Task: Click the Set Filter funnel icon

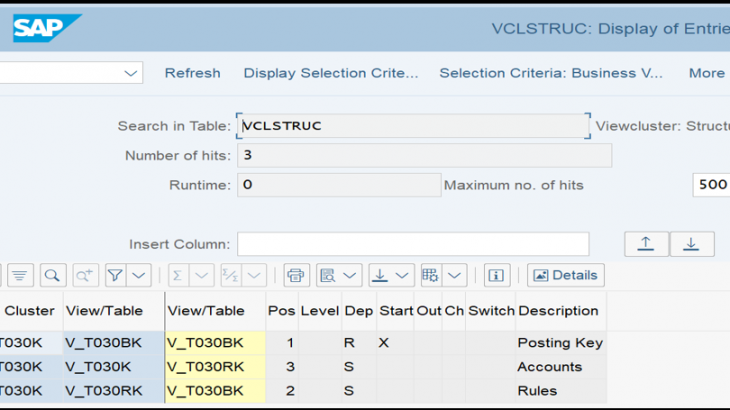Action: tap(116, 275)
